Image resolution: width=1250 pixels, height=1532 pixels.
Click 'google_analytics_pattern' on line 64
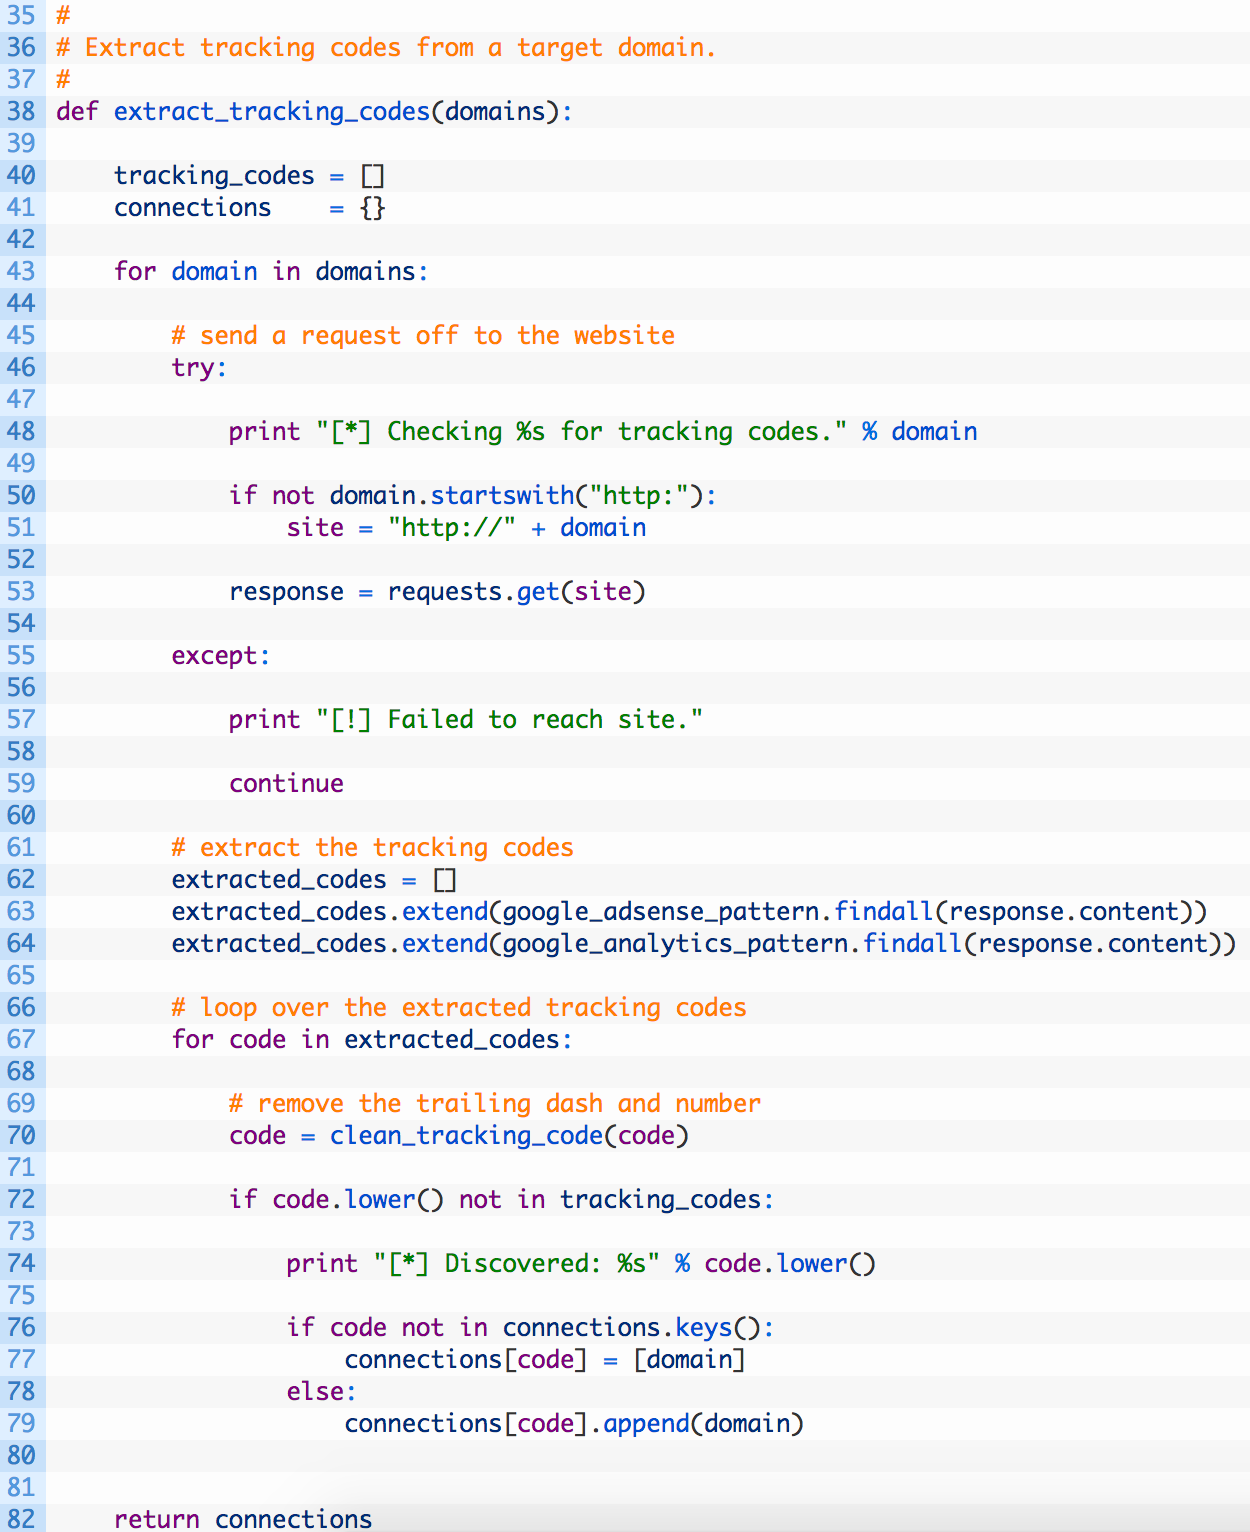pos(675,944)
